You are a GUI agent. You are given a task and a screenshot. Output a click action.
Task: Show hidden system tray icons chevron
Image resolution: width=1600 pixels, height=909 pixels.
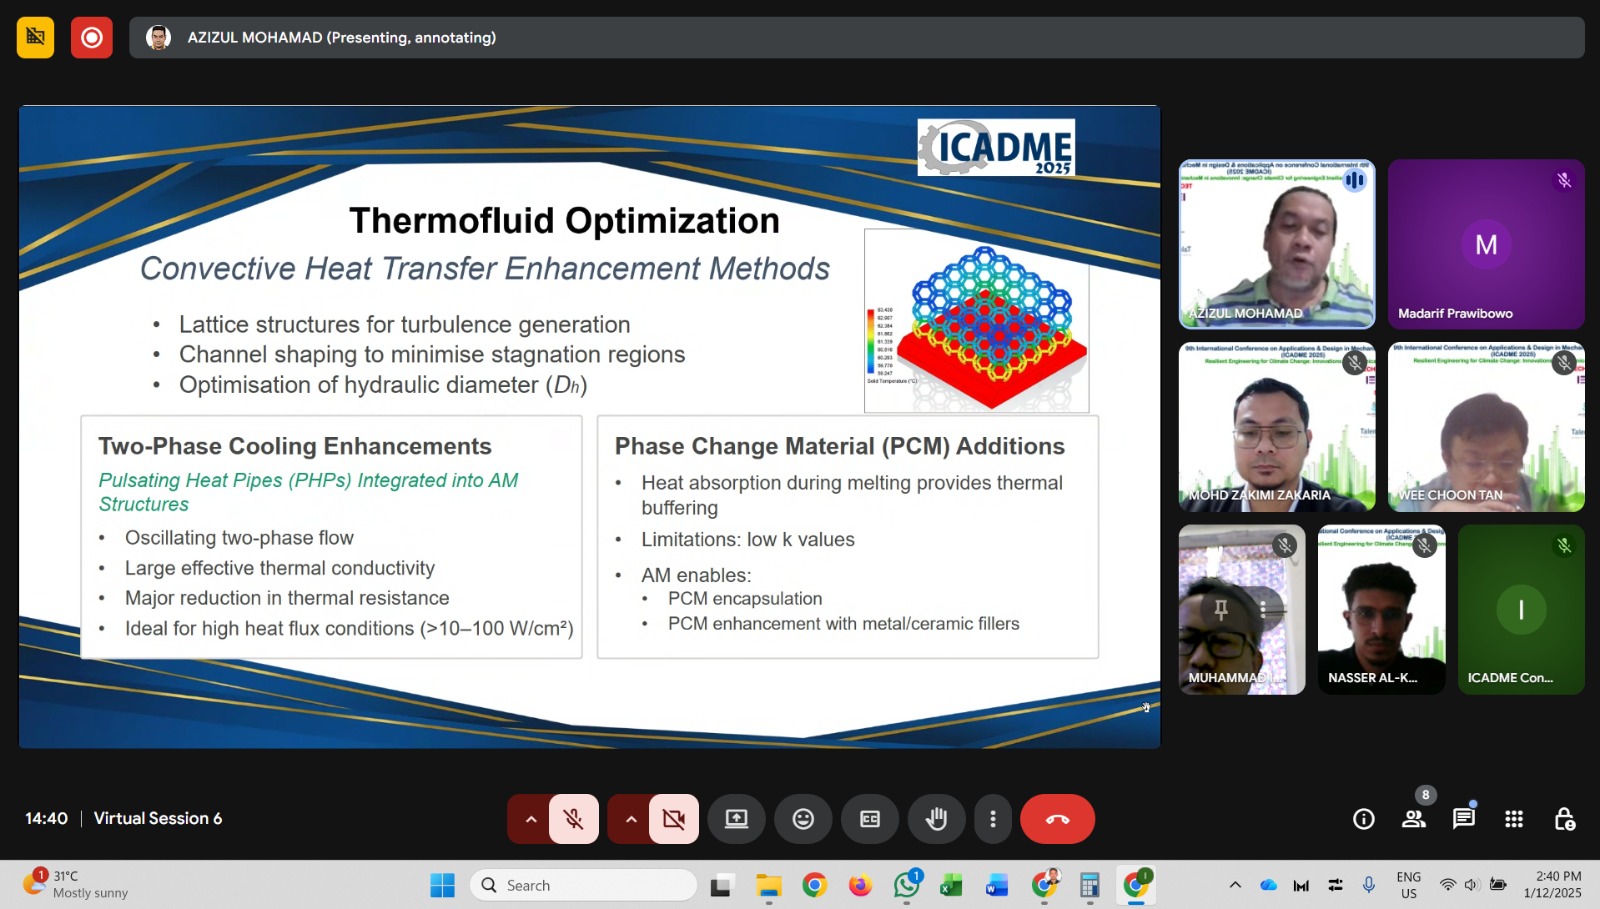coord(1235,885)
